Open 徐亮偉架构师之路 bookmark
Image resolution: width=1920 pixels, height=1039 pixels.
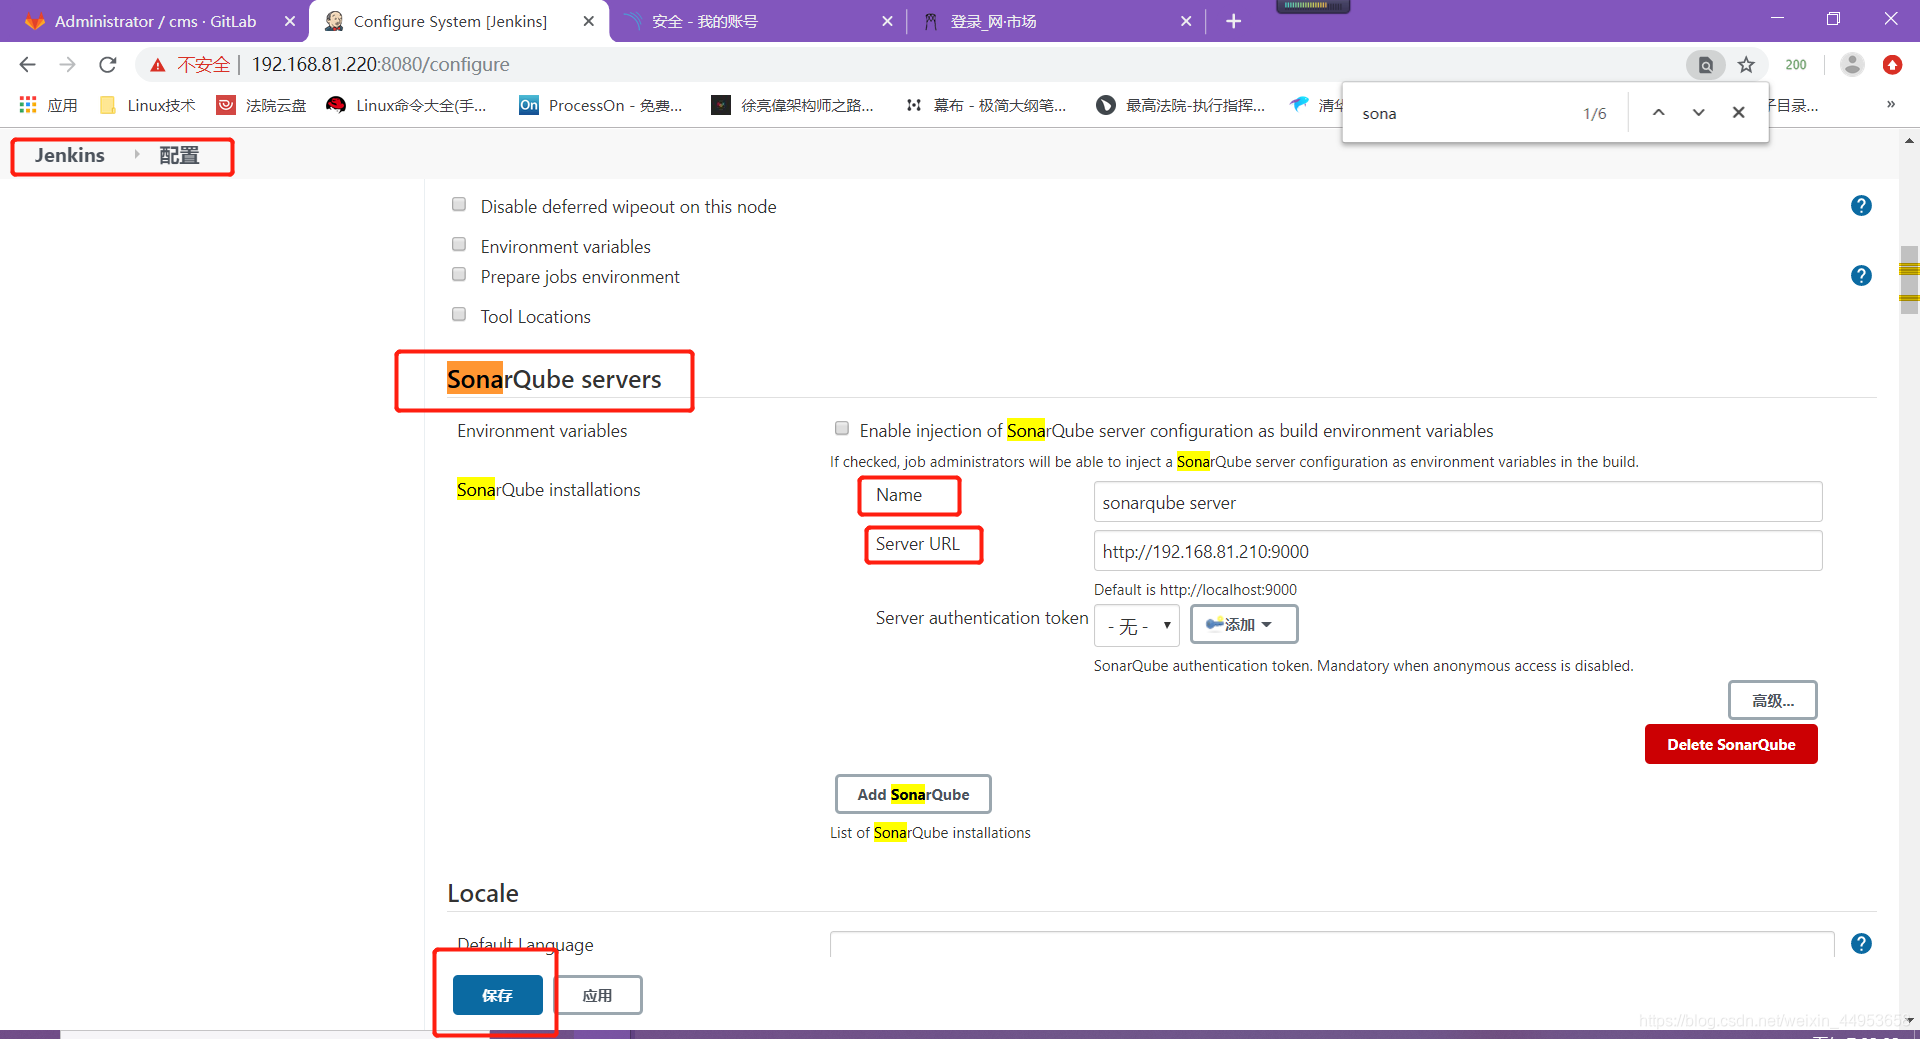pos(792,105)
